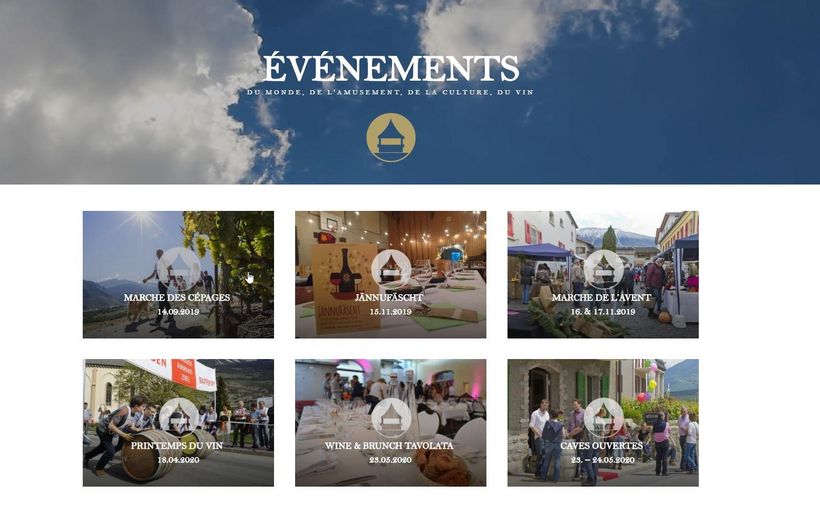Image resolution: width=820 pixels, height=513 pixels.
Task: Select the 14.09.2019 event date
Action: (178, 312)
